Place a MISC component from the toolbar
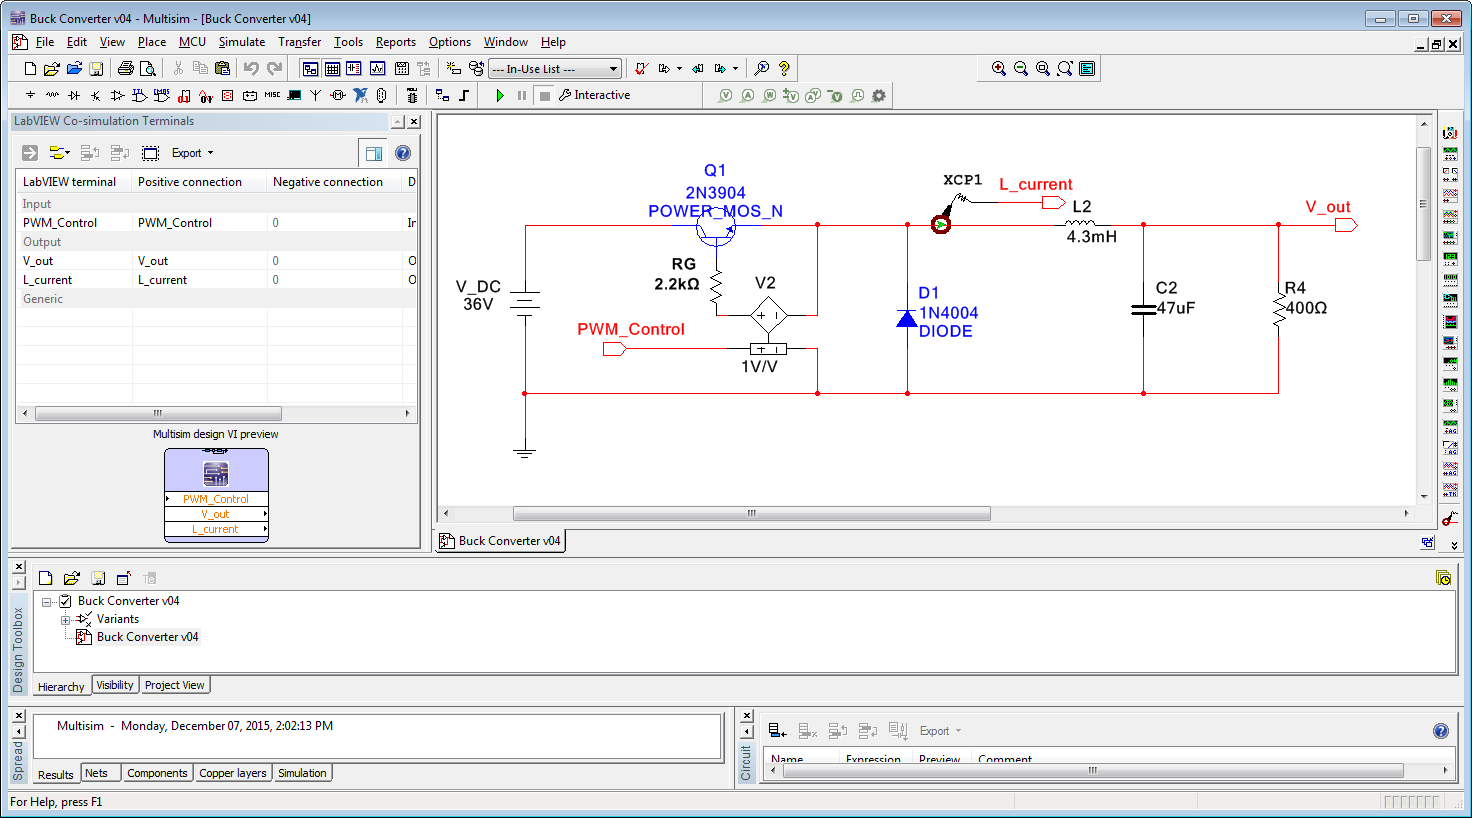1472x818 pixels. 272,96
